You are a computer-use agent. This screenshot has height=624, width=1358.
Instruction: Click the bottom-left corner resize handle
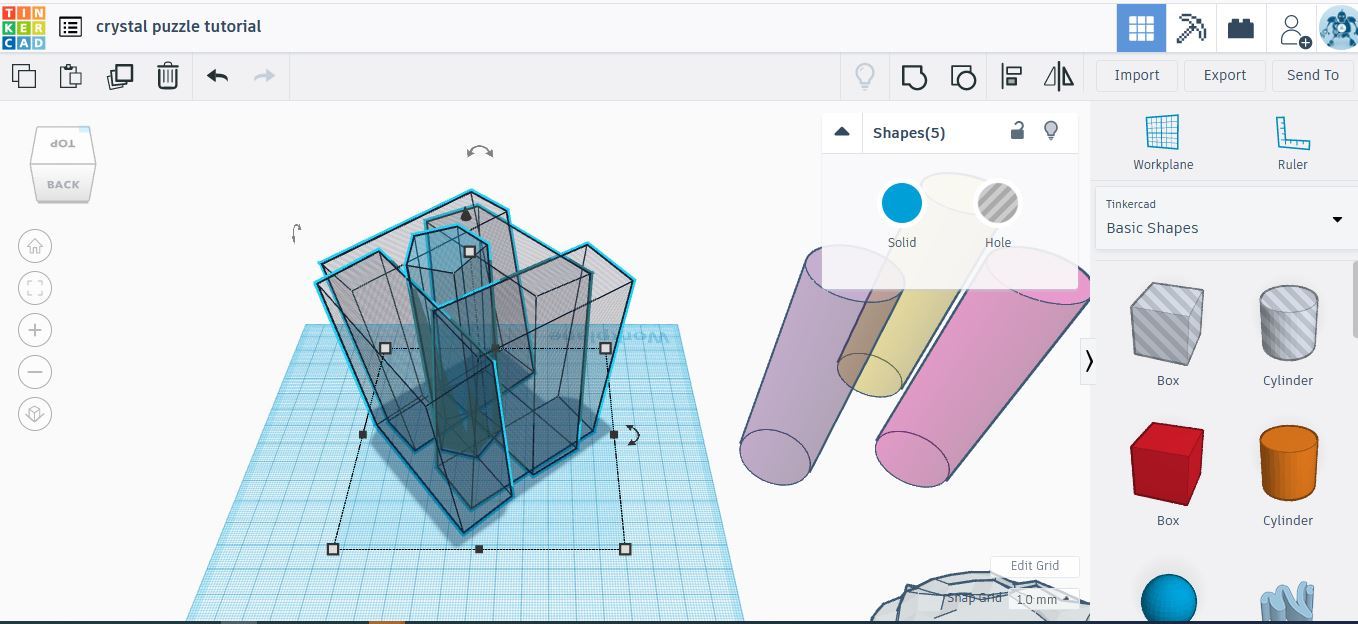point(333,549)
